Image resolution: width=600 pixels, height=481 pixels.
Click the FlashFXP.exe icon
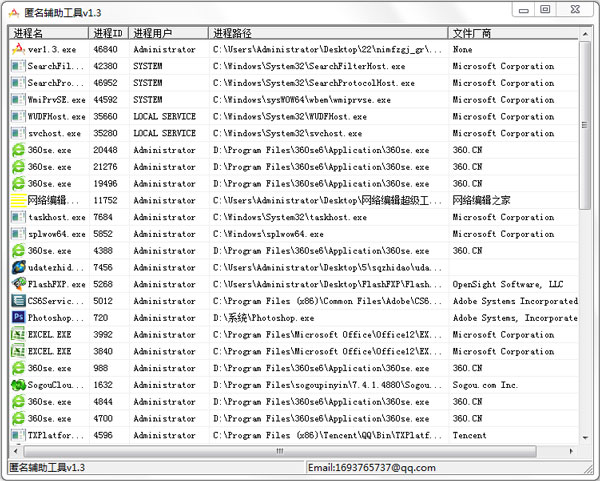[x=18, y=284]
